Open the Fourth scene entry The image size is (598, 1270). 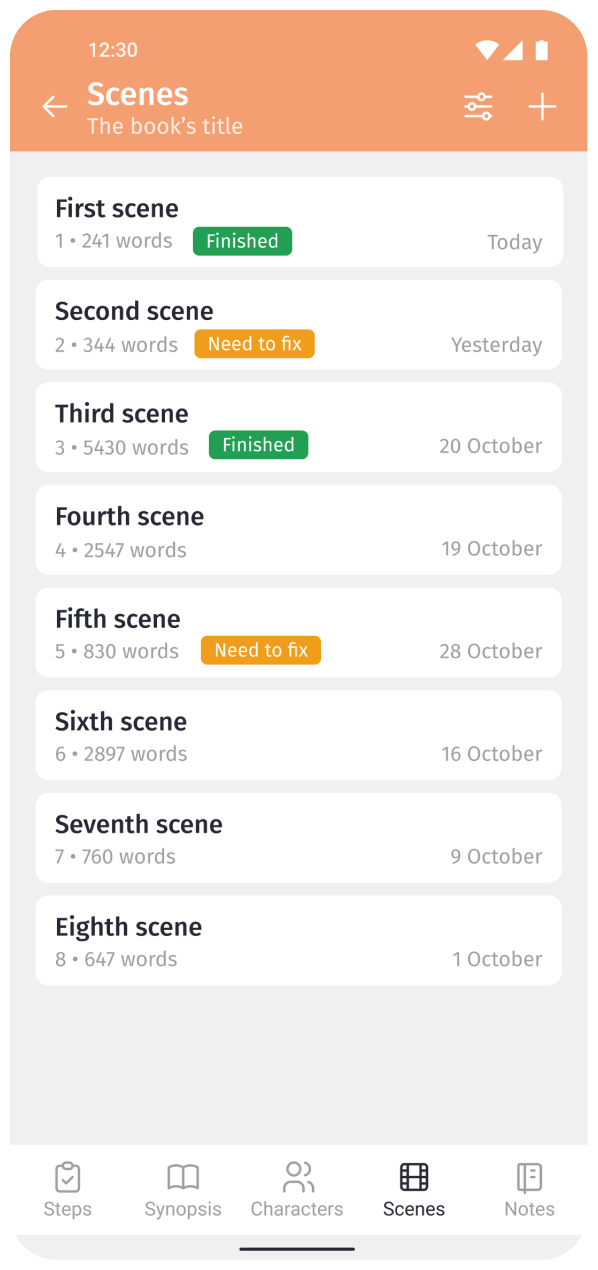[x=299, y=530]
